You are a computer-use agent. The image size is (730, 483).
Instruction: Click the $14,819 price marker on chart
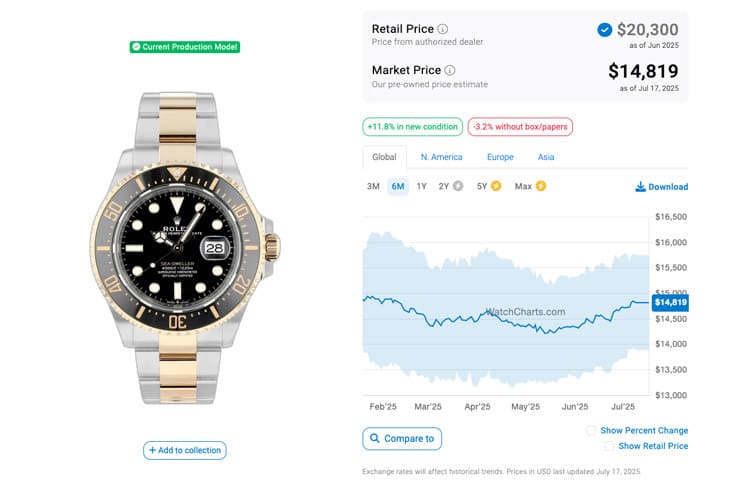pyautogui.click(x=670, y=303)
